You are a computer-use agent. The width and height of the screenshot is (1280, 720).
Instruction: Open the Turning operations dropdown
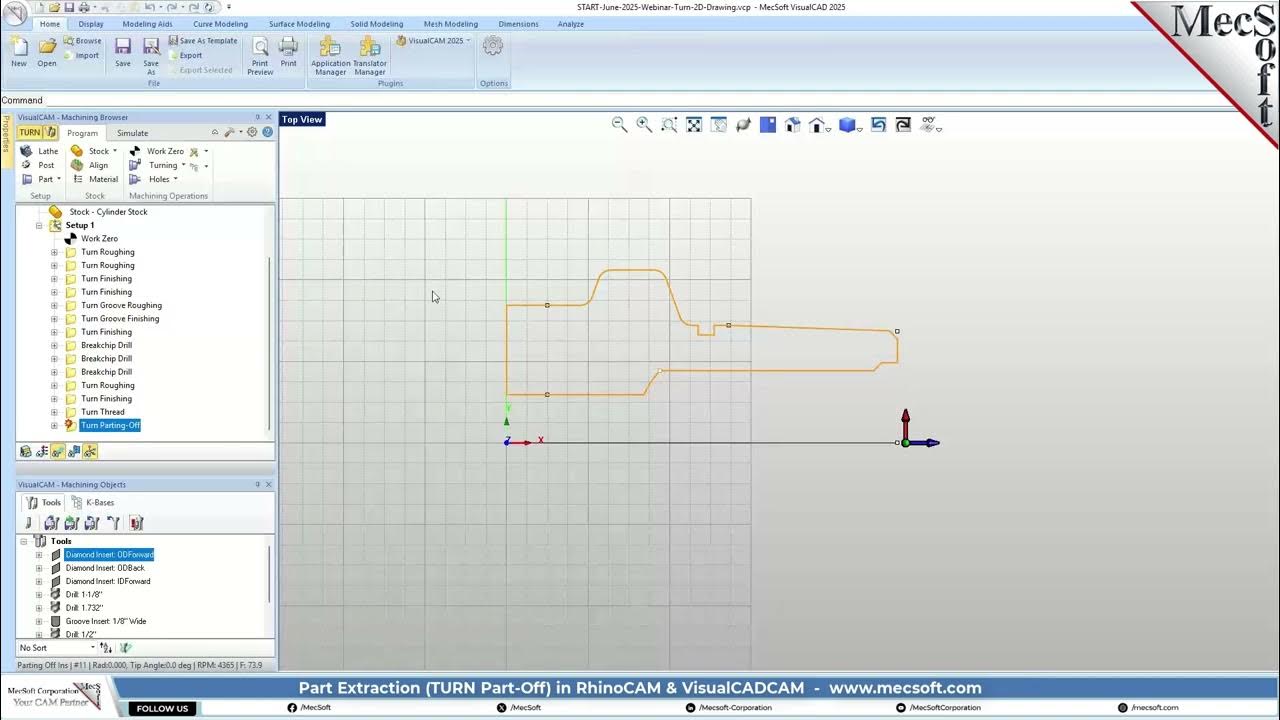tap(183, 165)
